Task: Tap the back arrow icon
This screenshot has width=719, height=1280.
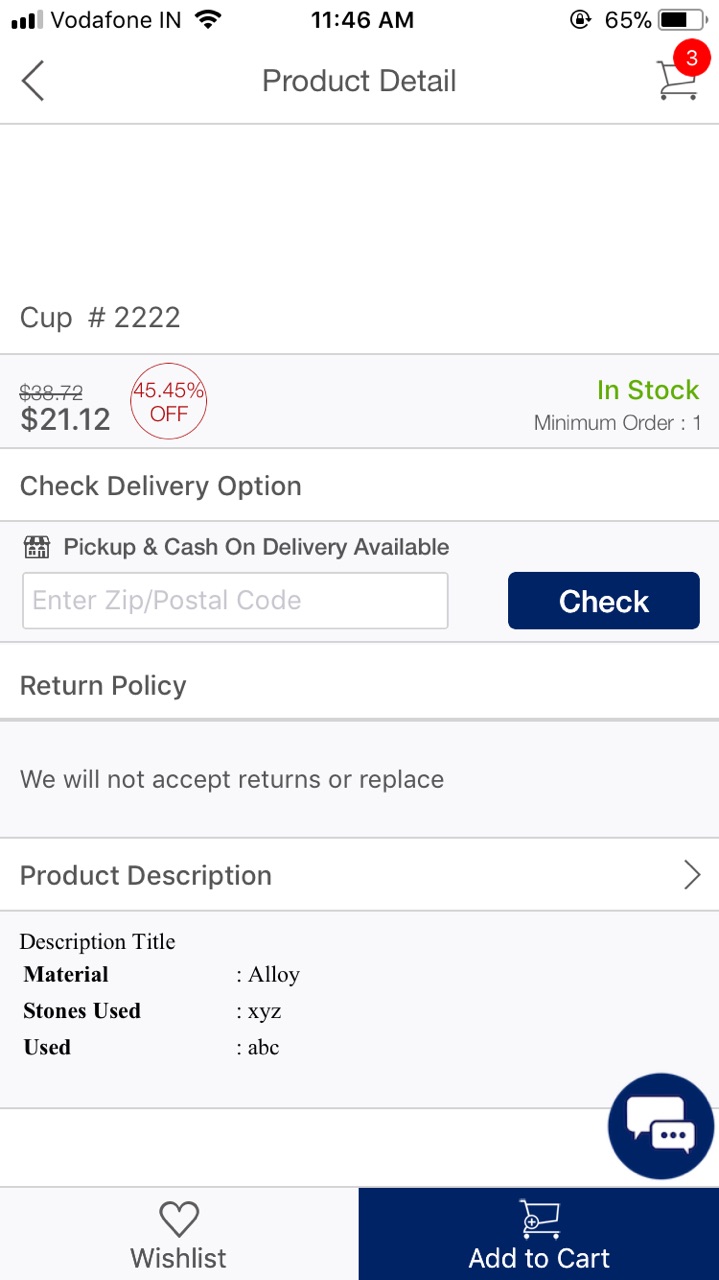Action: coord(33,81)
